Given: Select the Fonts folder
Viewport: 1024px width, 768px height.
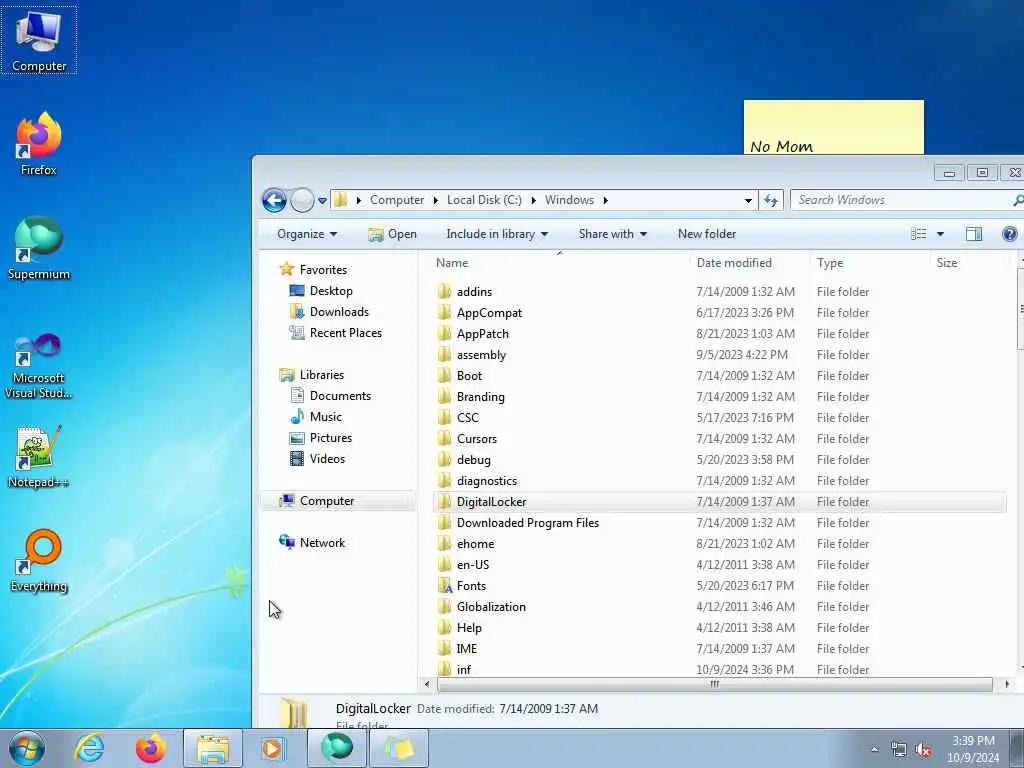Looking at the screenshot, I should coord(718,585).
